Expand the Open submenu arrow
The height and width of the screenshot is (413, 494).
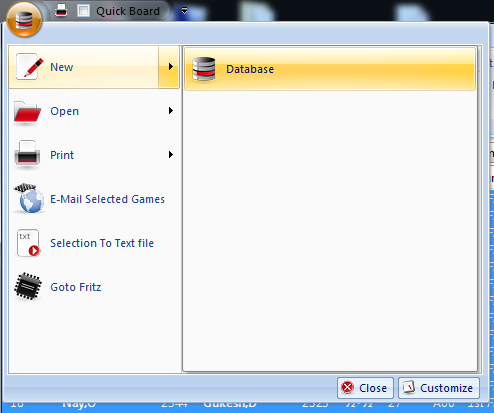point(171,111)
